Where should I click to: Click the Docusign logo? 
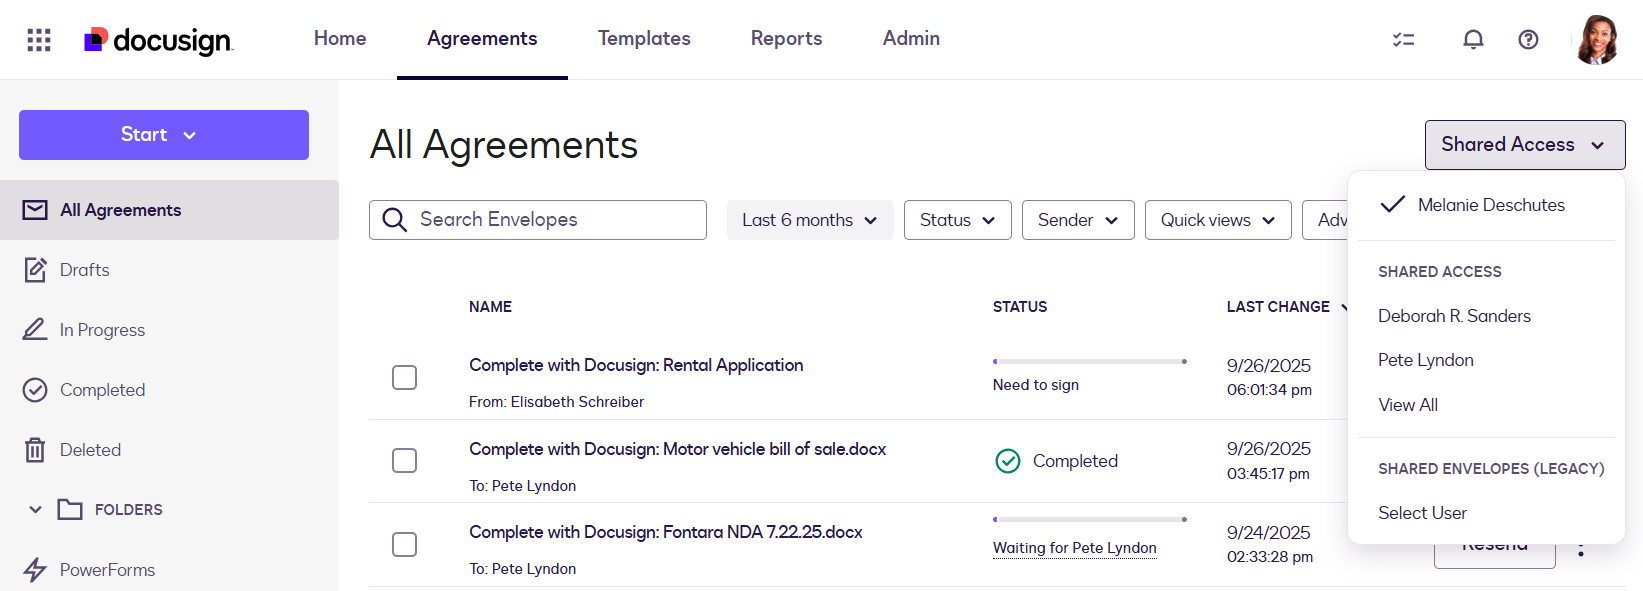[x=158, y=40]
